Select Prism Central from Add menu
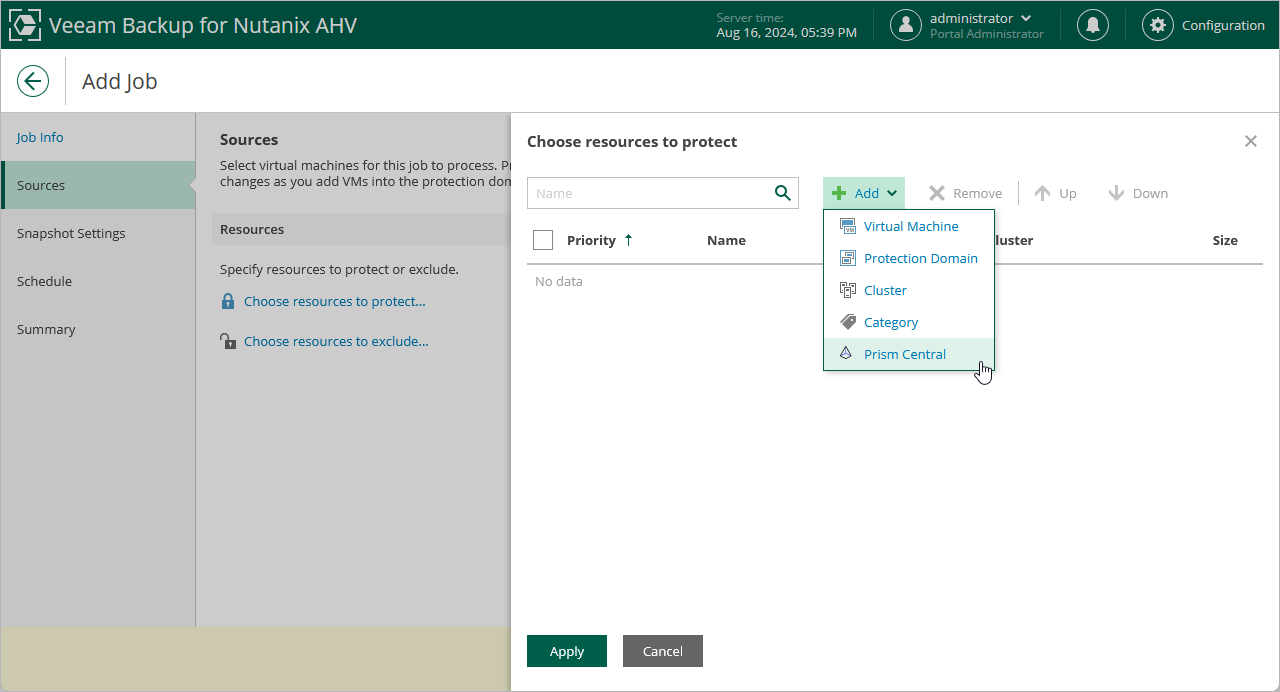 (x=909, y=354)
